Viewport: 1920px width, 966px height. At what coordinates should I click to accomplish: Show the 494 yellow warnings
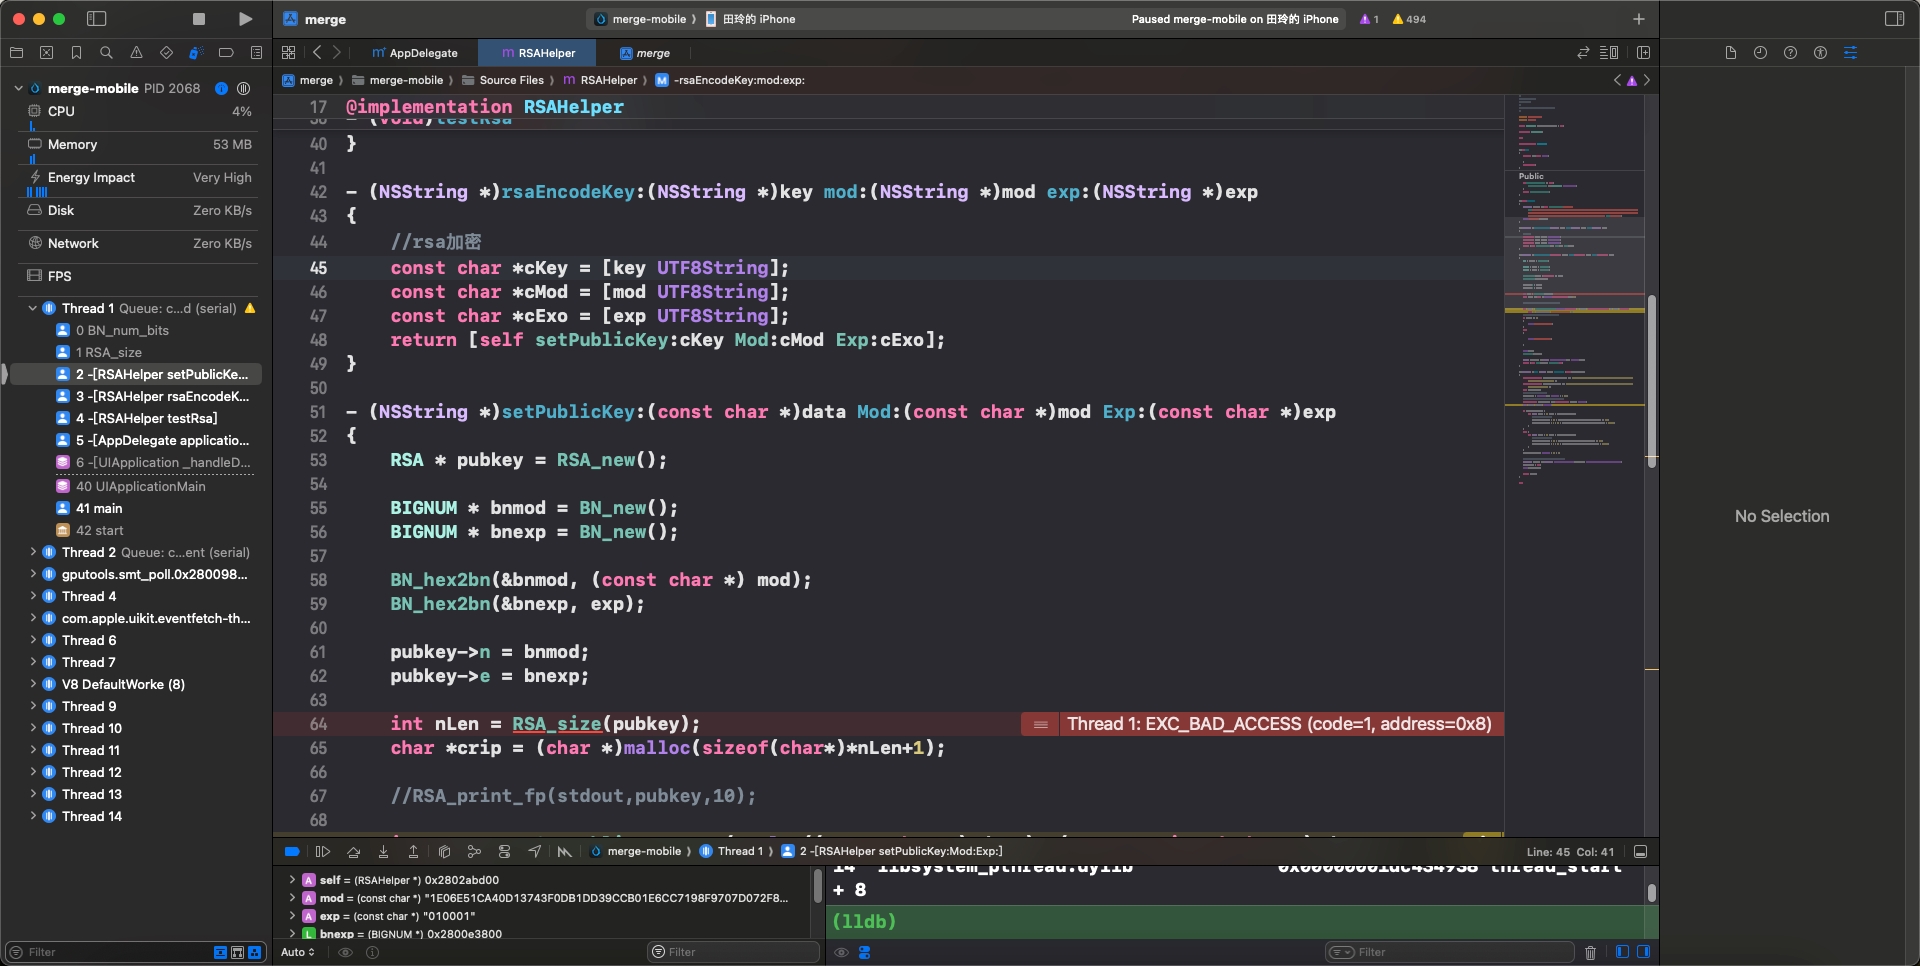click(1409, 19)
